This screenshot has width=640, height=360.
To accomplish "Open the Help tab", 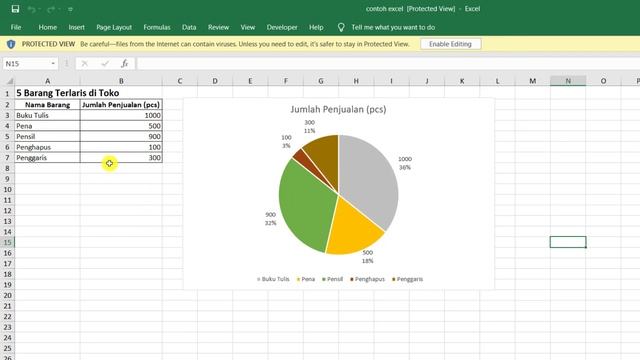I will (x=316, y=27).
